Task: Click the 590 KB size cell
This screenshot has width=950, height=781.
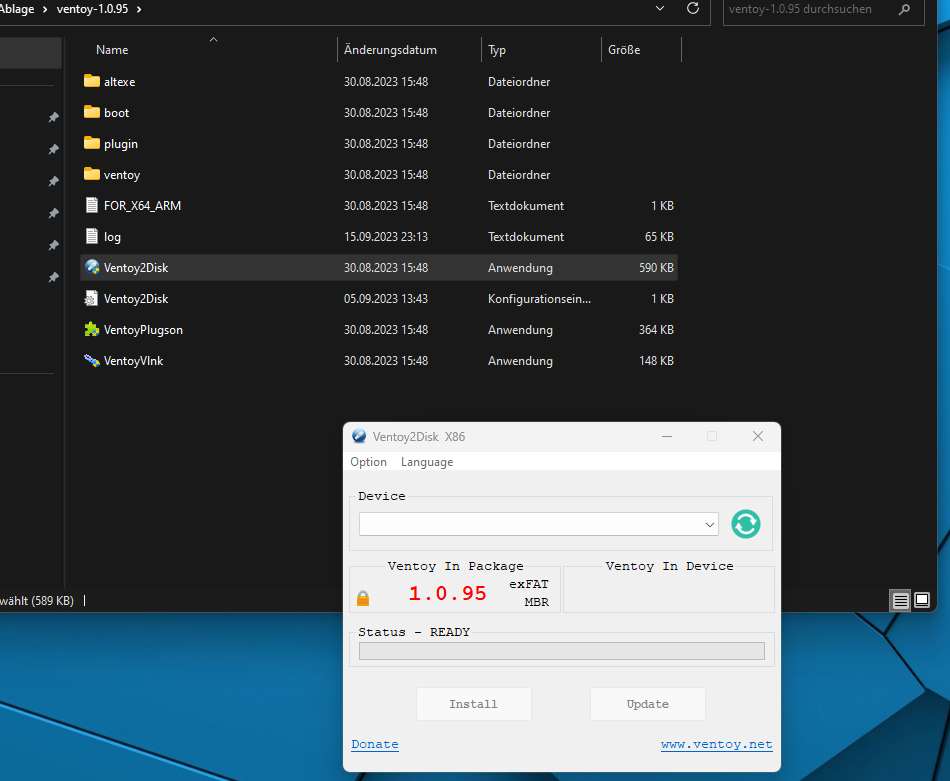Action: tap(656, 268)
